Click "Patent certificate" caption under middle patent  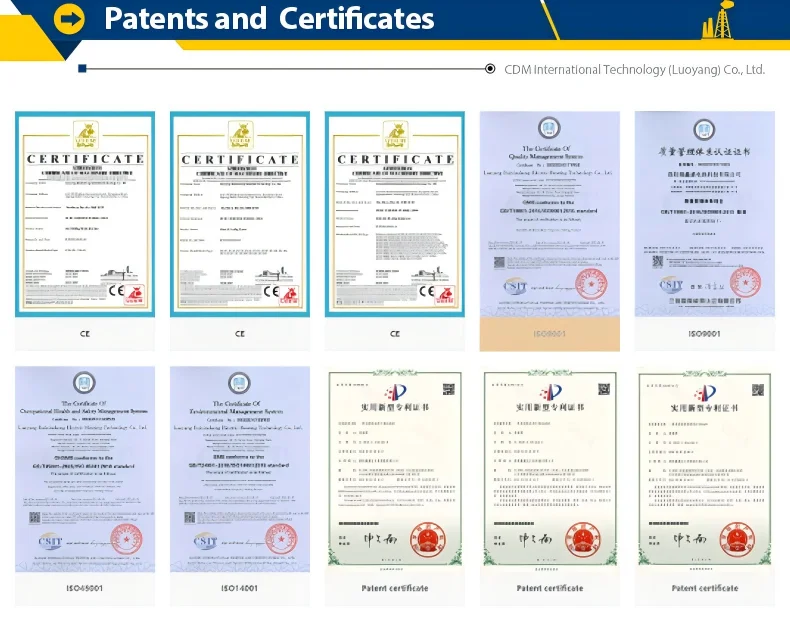coord(550,588)
